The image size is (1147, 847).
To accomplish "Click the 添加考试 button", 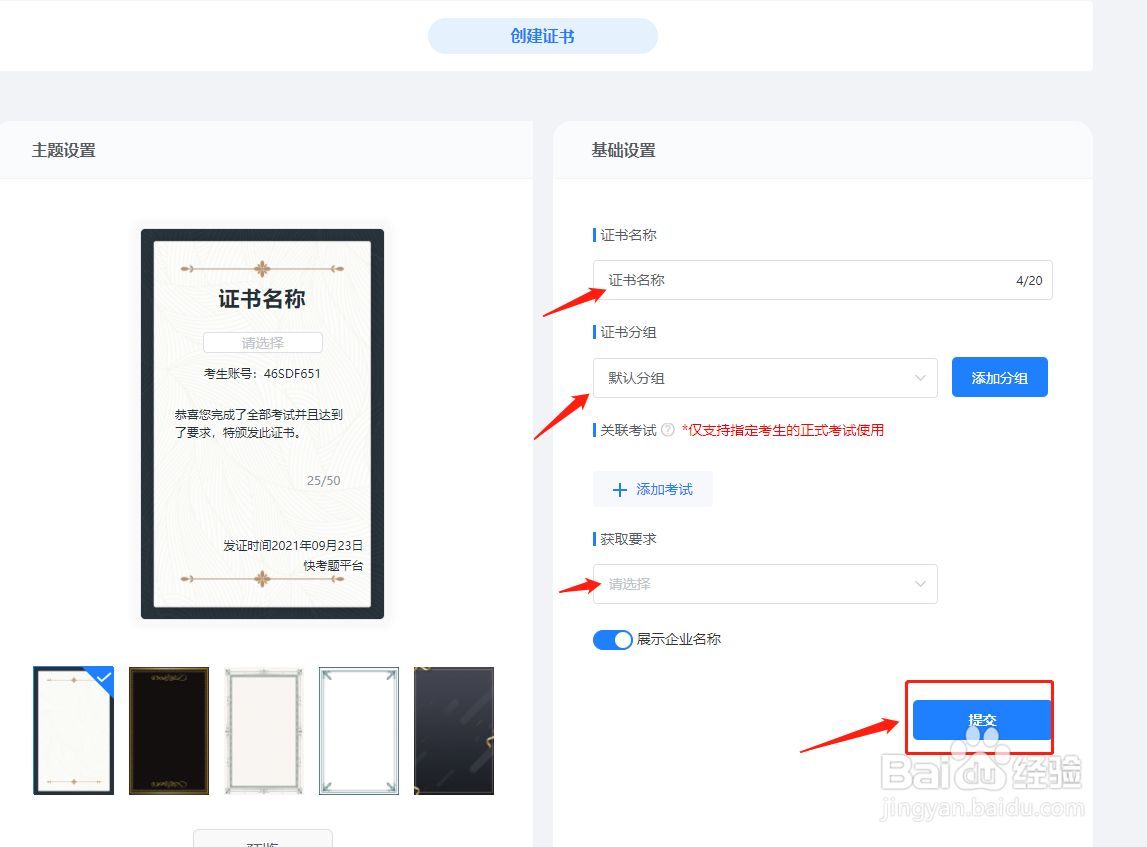I will 653,489.
